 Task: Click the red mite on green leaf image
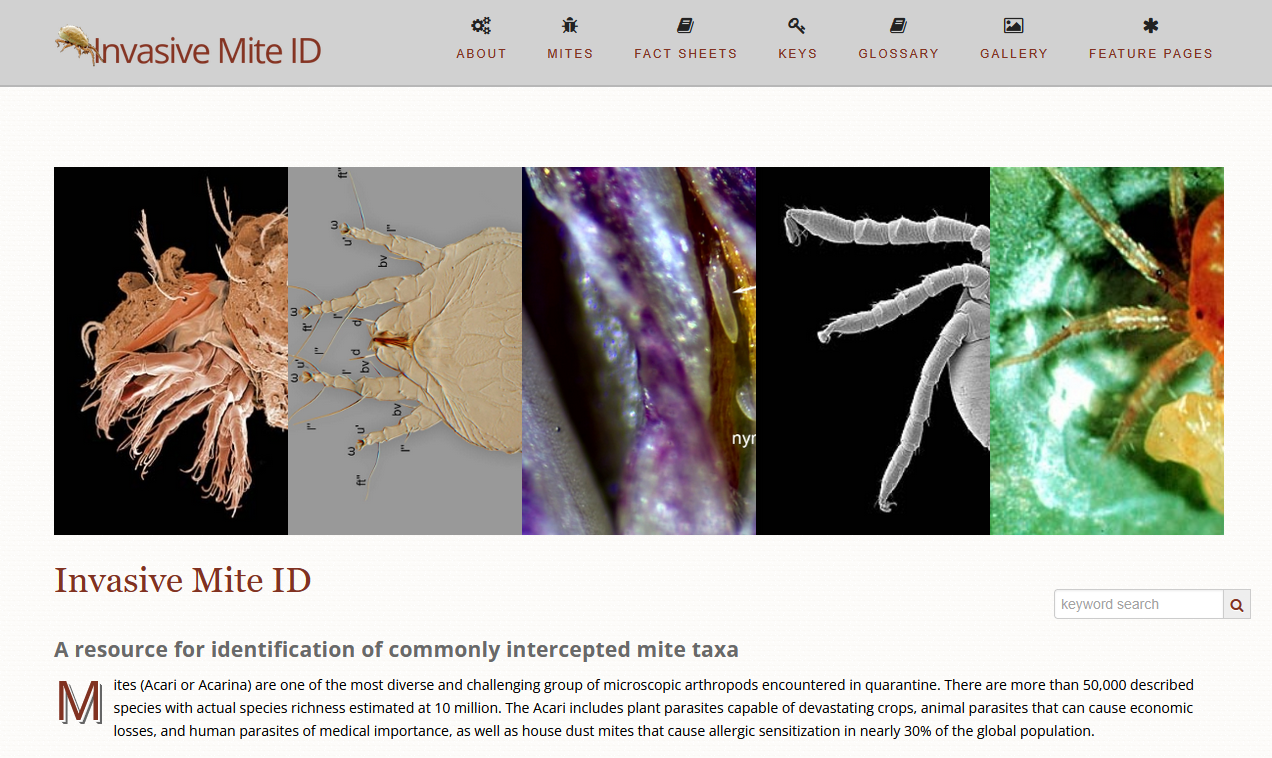tap(1106, 349)
